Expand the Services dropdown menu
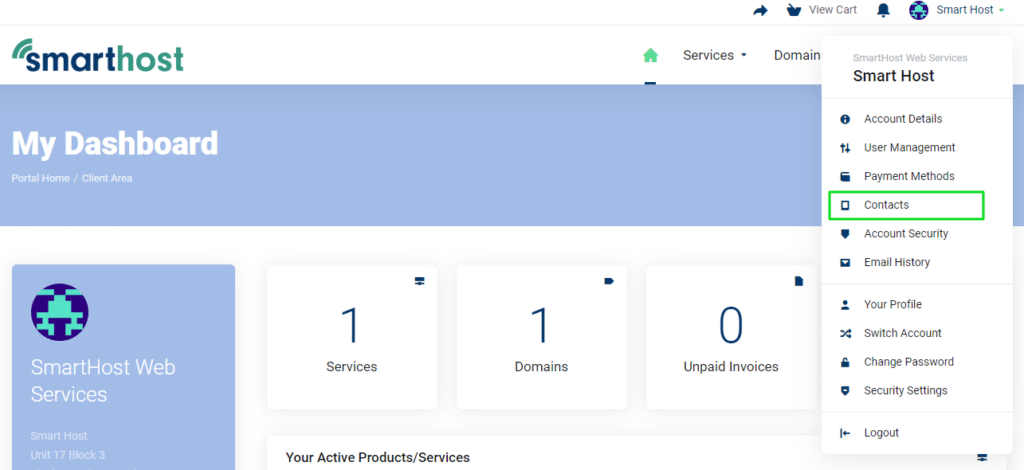 click(x=714, y=55)
